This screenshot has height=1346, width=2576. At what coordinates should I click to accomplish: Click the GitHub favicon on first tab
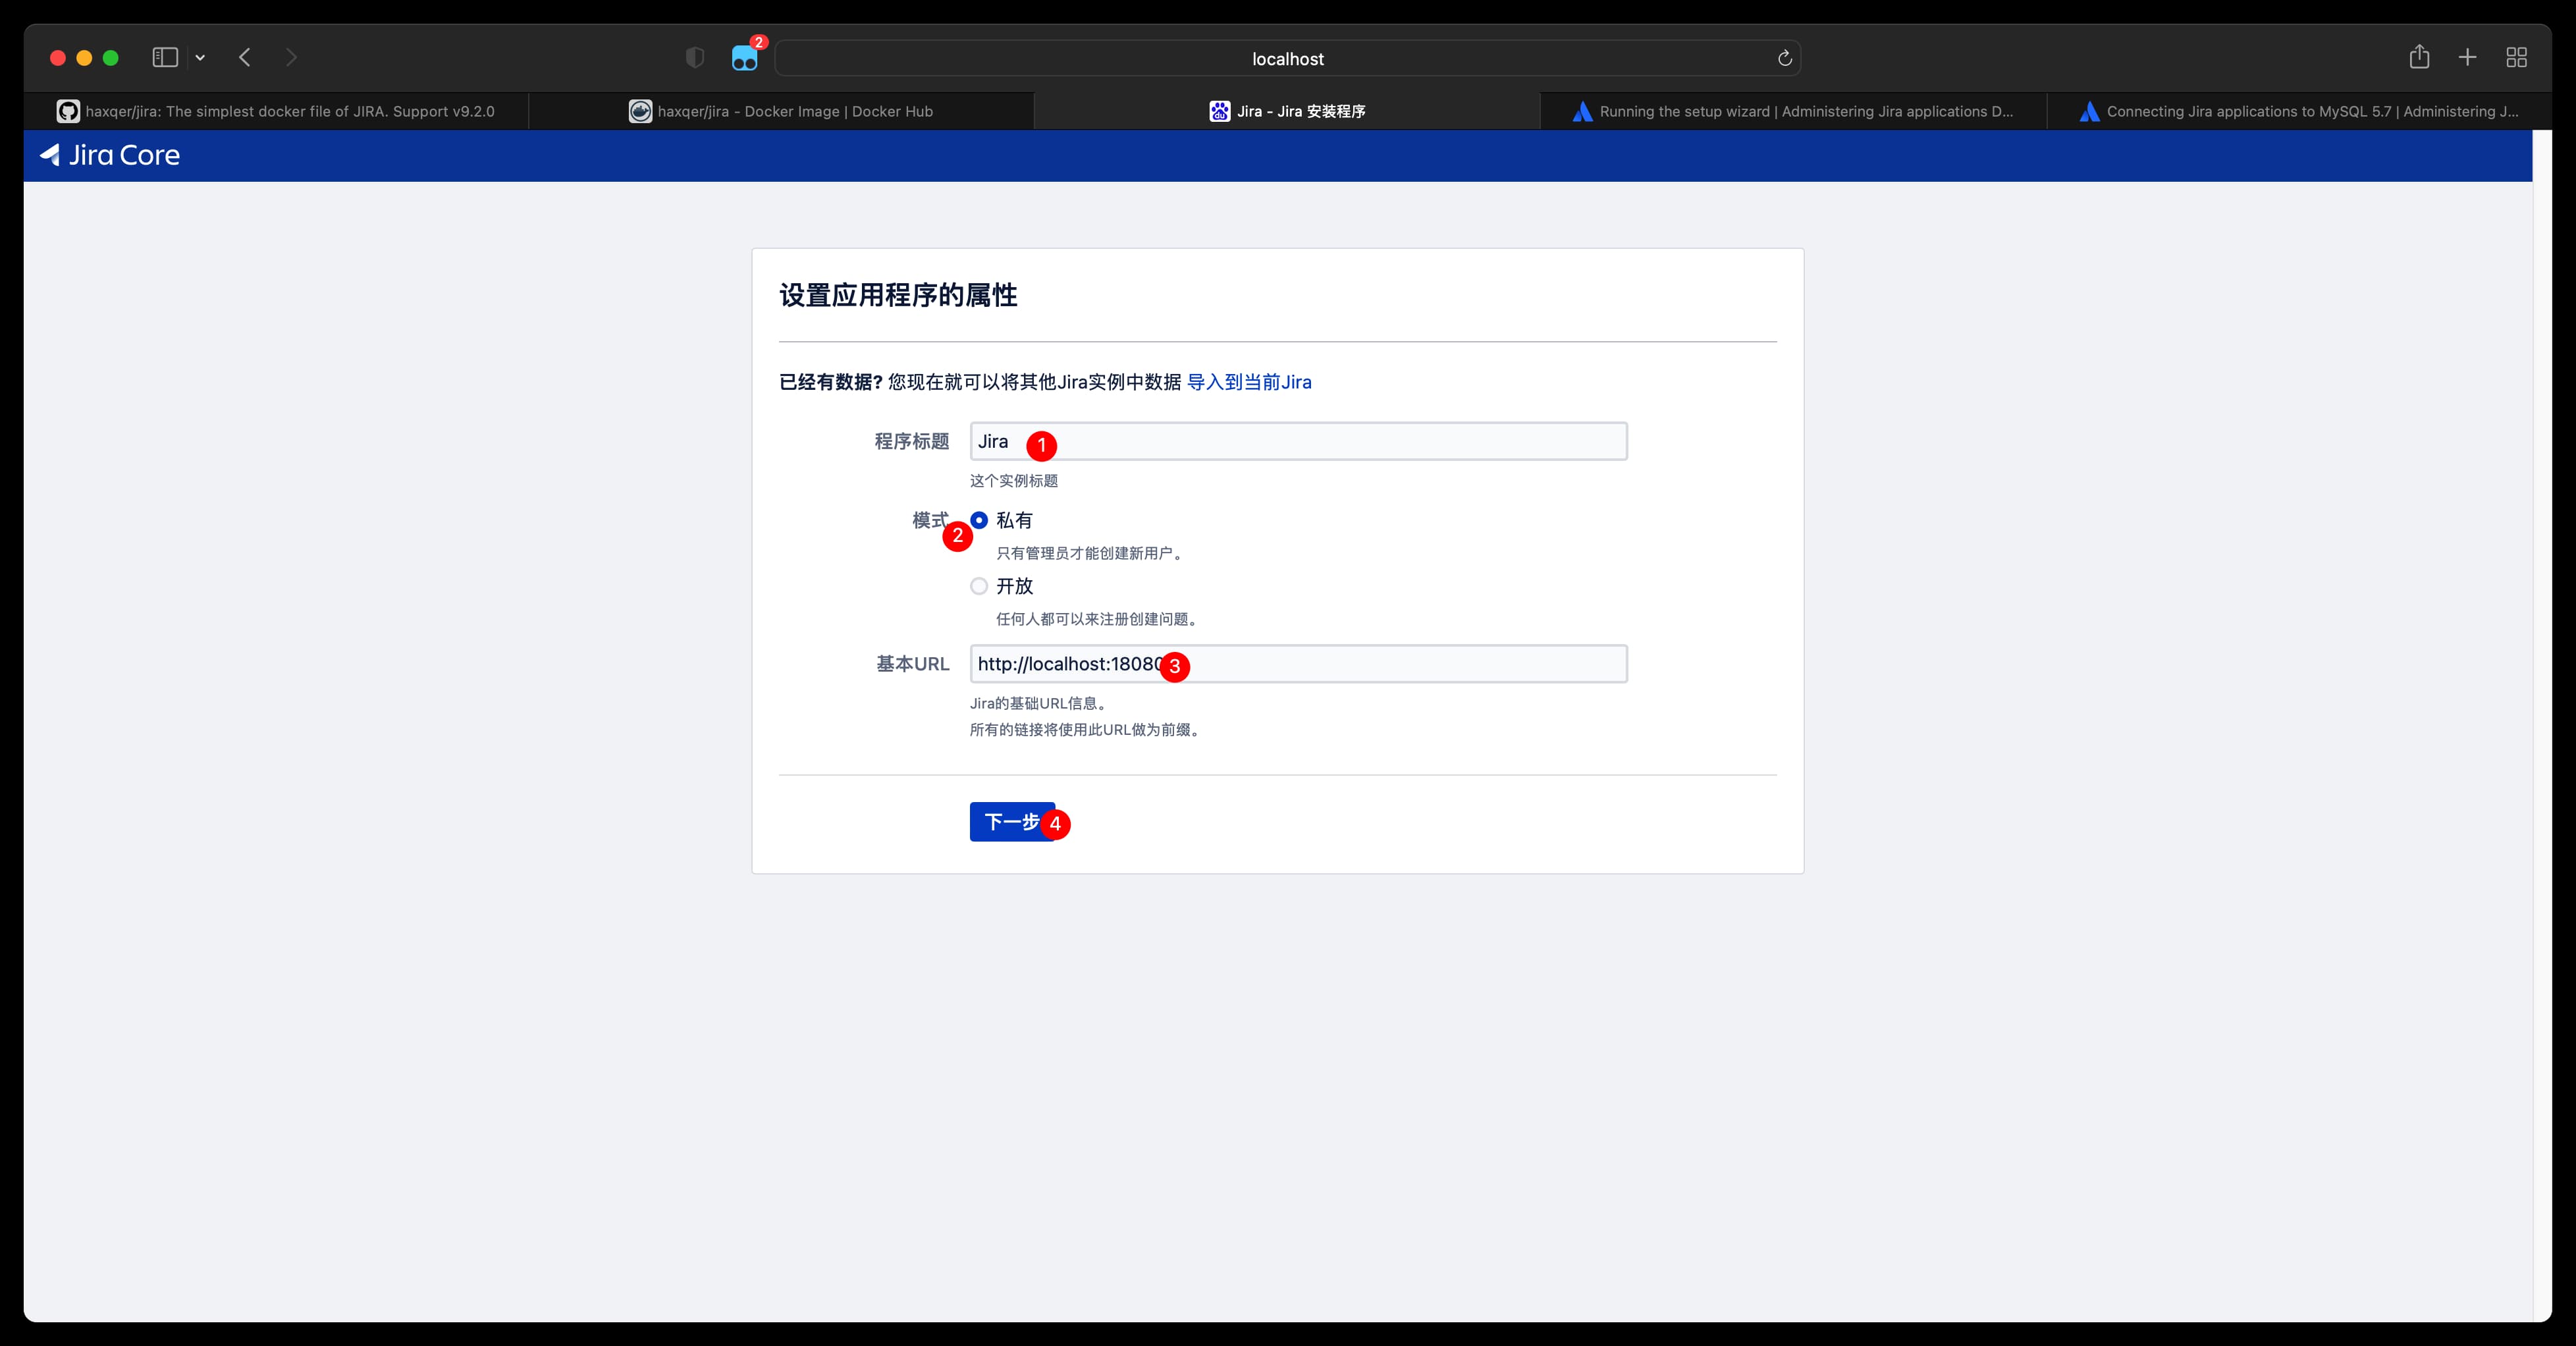click(x=68, y=111)
